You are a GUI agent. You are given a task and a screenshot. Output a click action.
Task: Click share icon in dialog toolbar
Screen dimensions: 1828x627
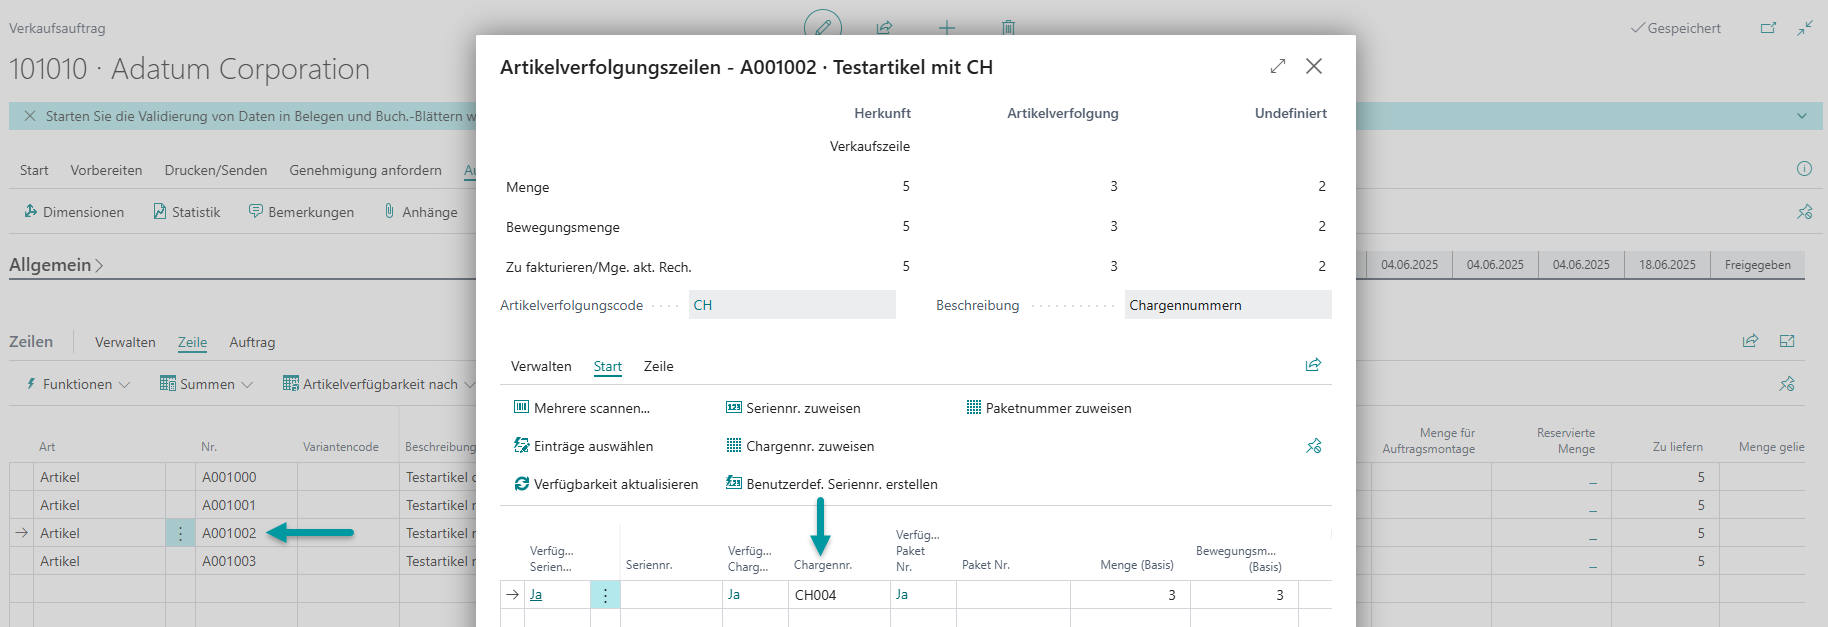[x=1313, y=365]
